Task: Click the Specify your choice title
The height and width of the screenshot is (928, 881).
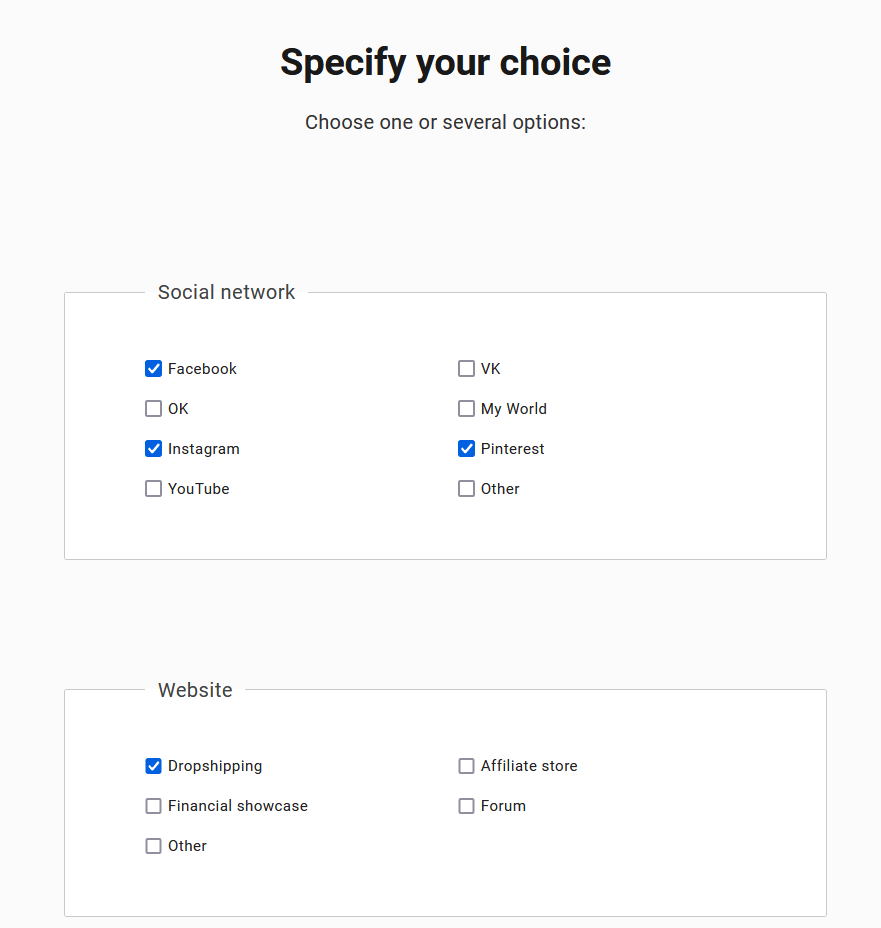Action: pos(445,62)
